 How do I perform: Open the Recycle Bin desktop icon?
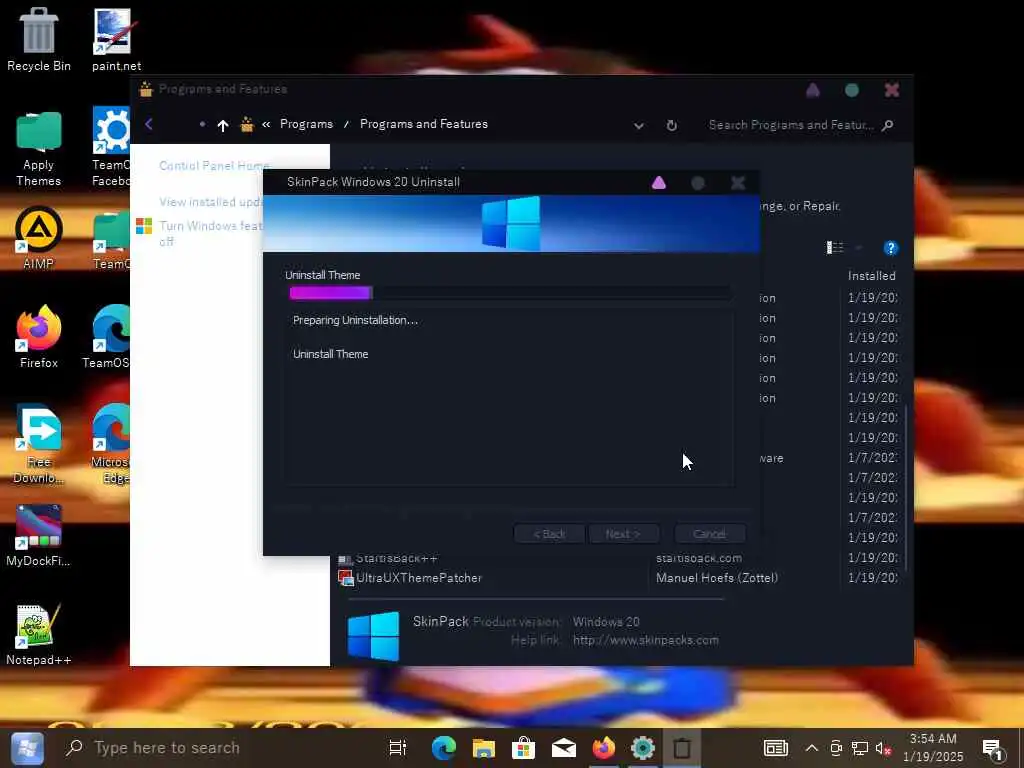point(39,39)
